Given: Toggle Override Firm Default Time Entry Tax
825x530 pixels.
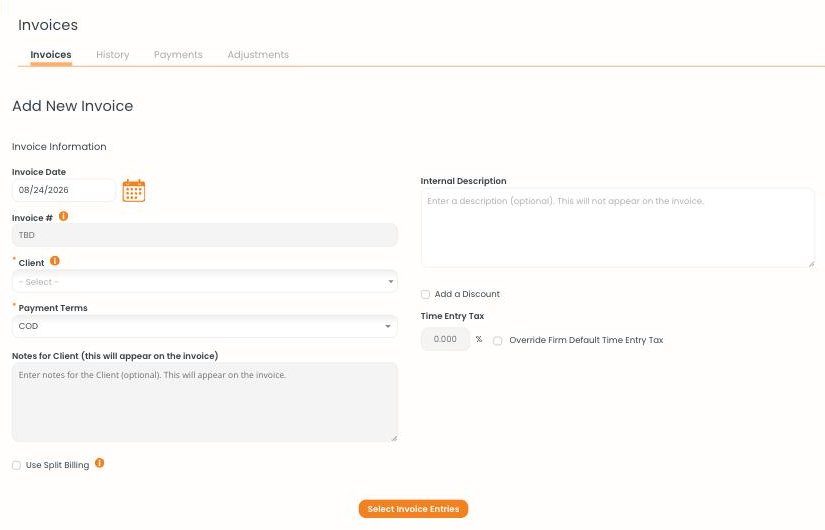Looking at the screenshot, I should pos(497,341).
